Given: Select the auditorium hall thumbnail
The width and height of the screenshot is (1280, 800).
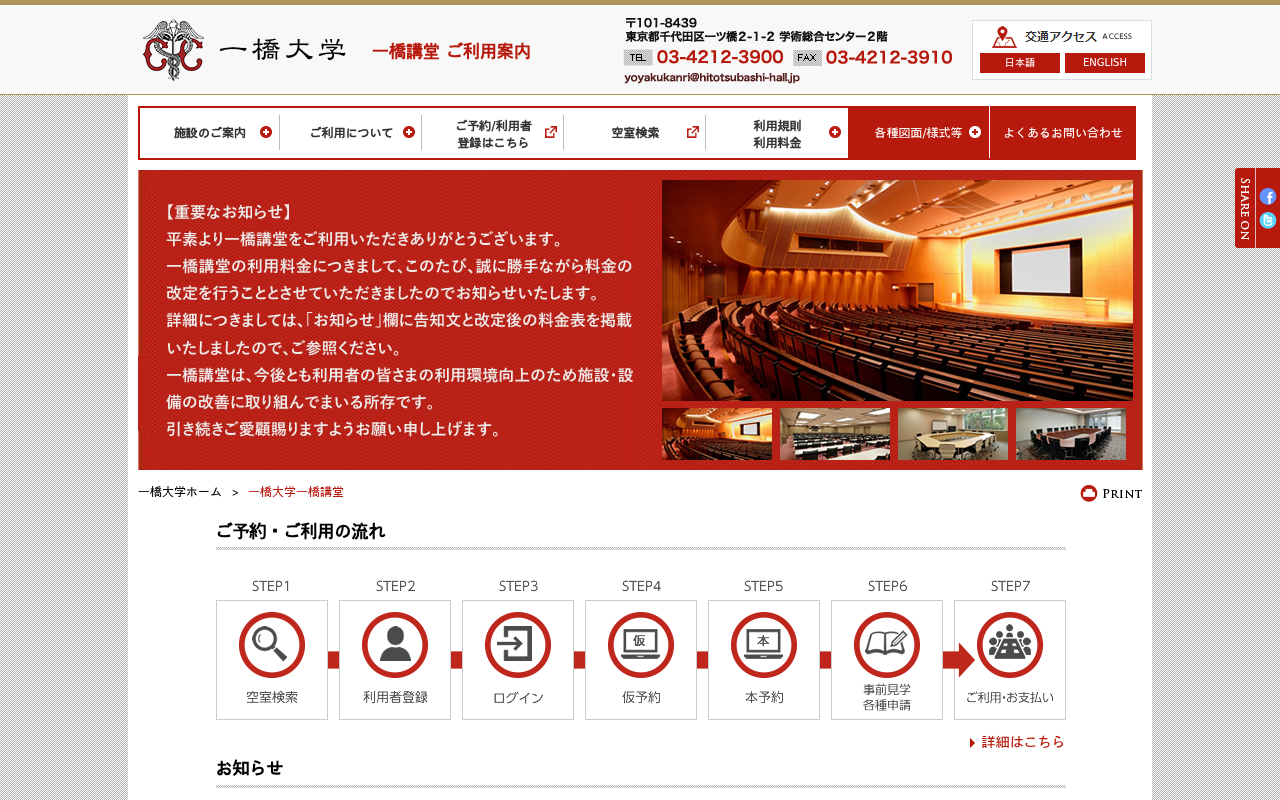Looking at the screenshot, I should click(717, 434).
